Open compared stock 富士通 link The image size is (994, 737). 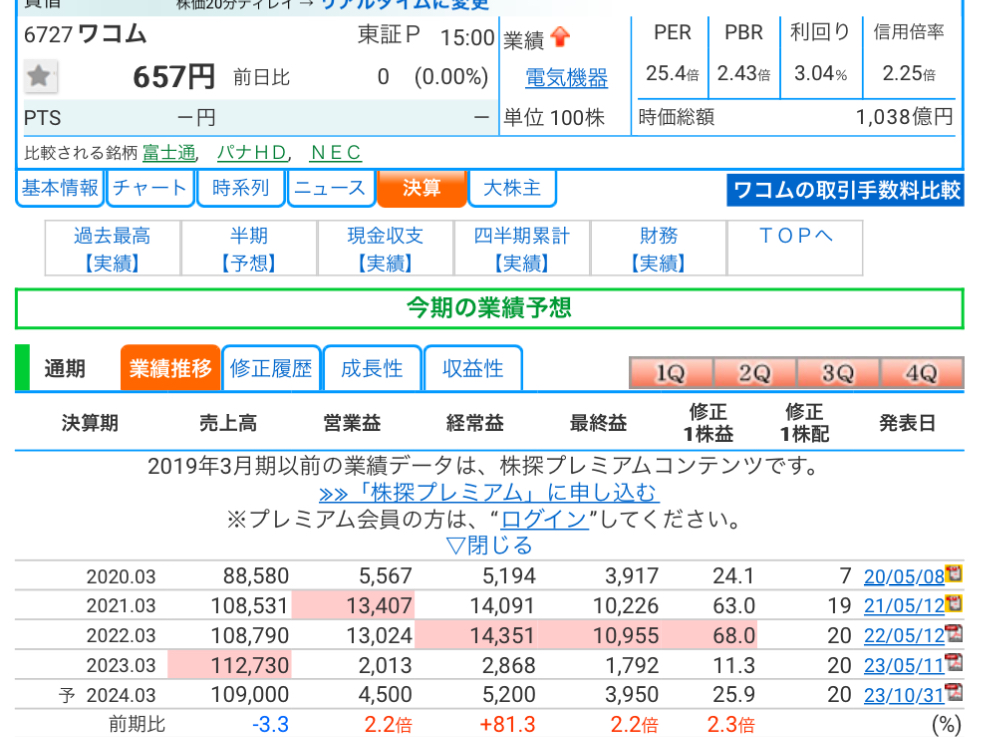tap(169, 153)
